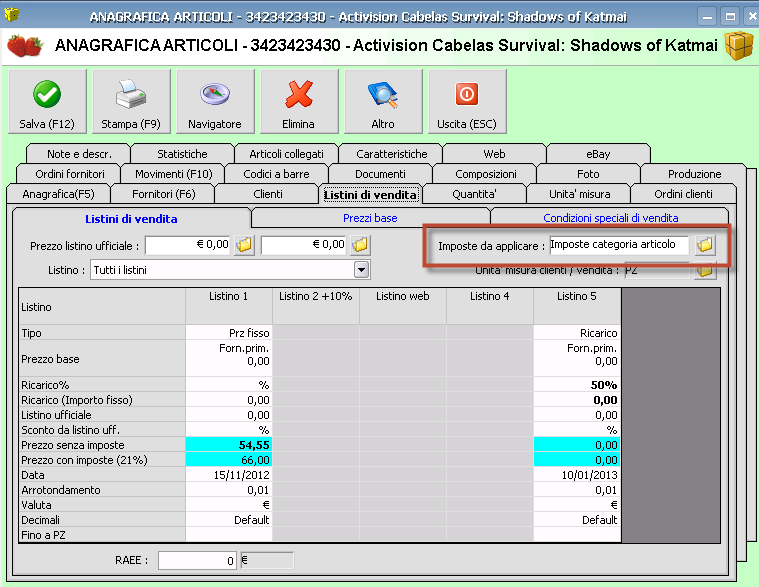
Task: Click the RAEE input field
Action: tap(197, 561)
